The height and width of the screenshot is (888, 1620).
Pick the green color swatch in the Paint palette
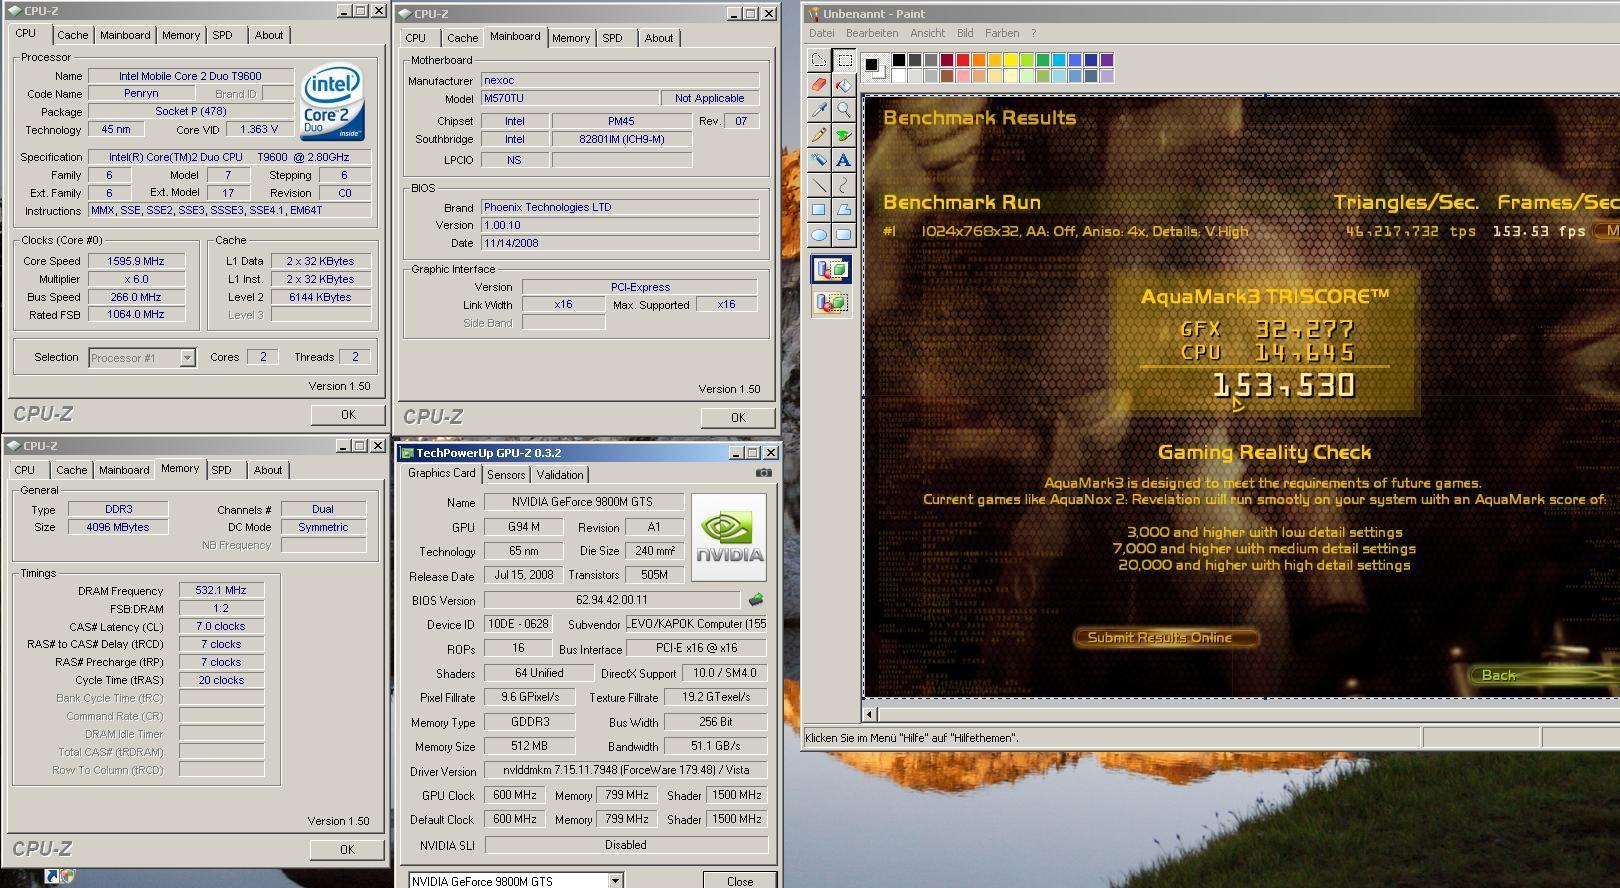click(1043, 60)
